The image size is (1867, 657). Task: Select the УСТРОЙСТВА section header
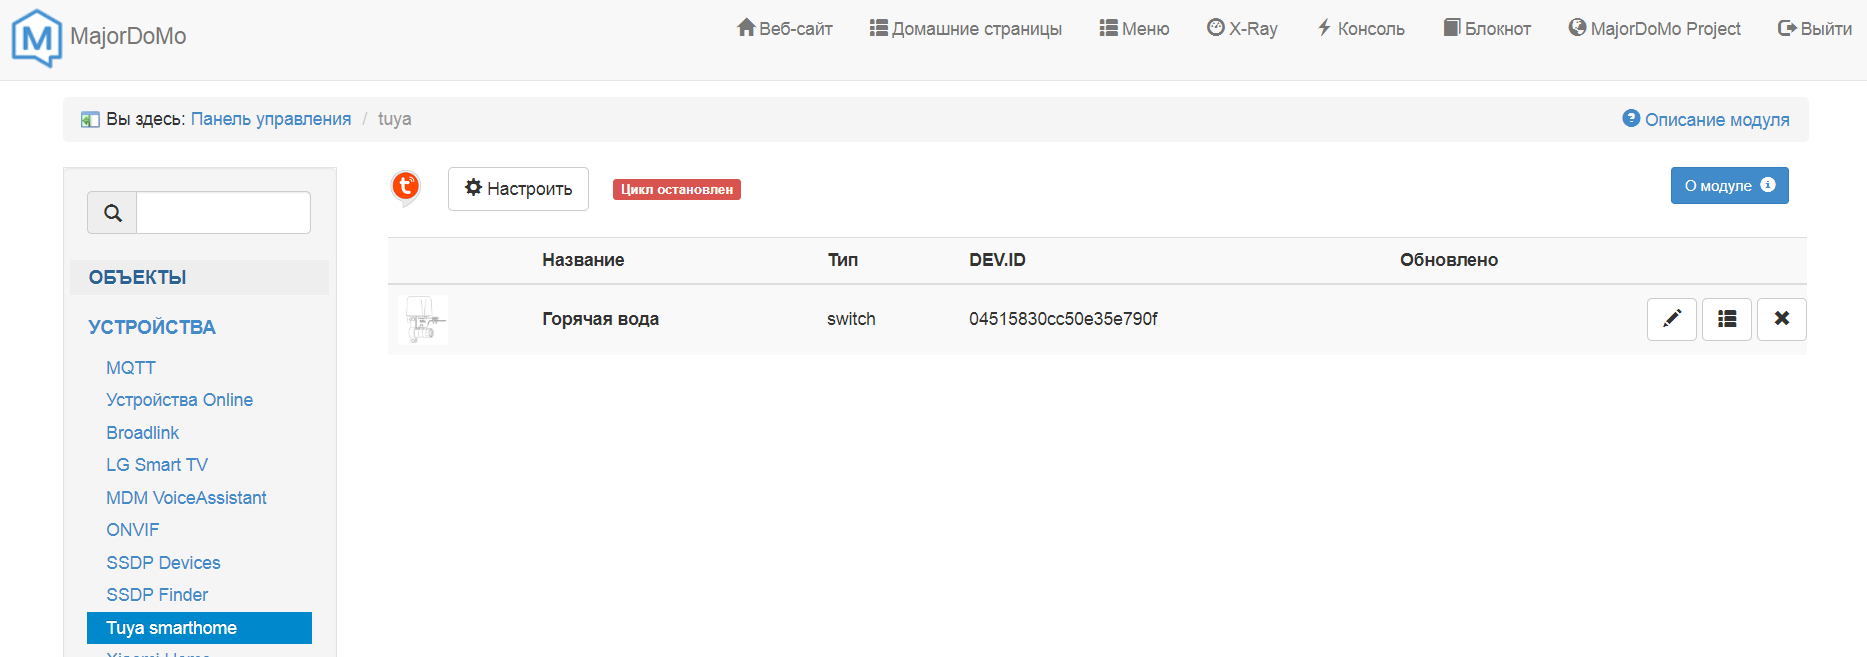(x=152, y=327)
